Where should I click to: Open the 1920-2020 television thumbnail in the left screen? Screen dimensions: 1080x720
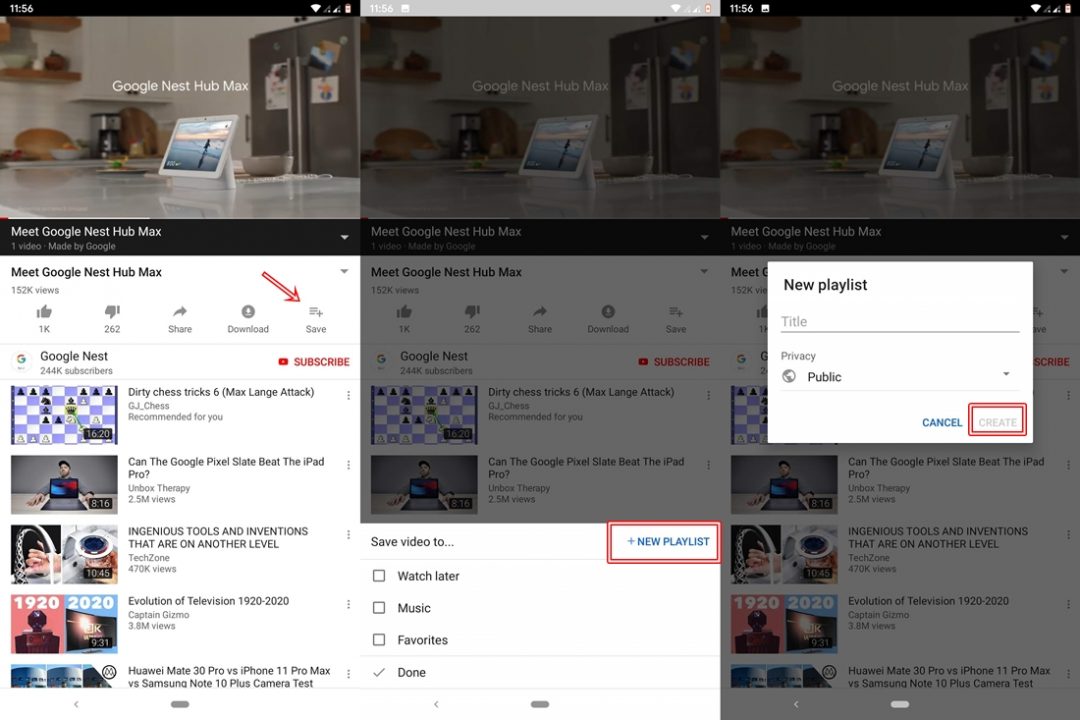click(x=64, y=624)
